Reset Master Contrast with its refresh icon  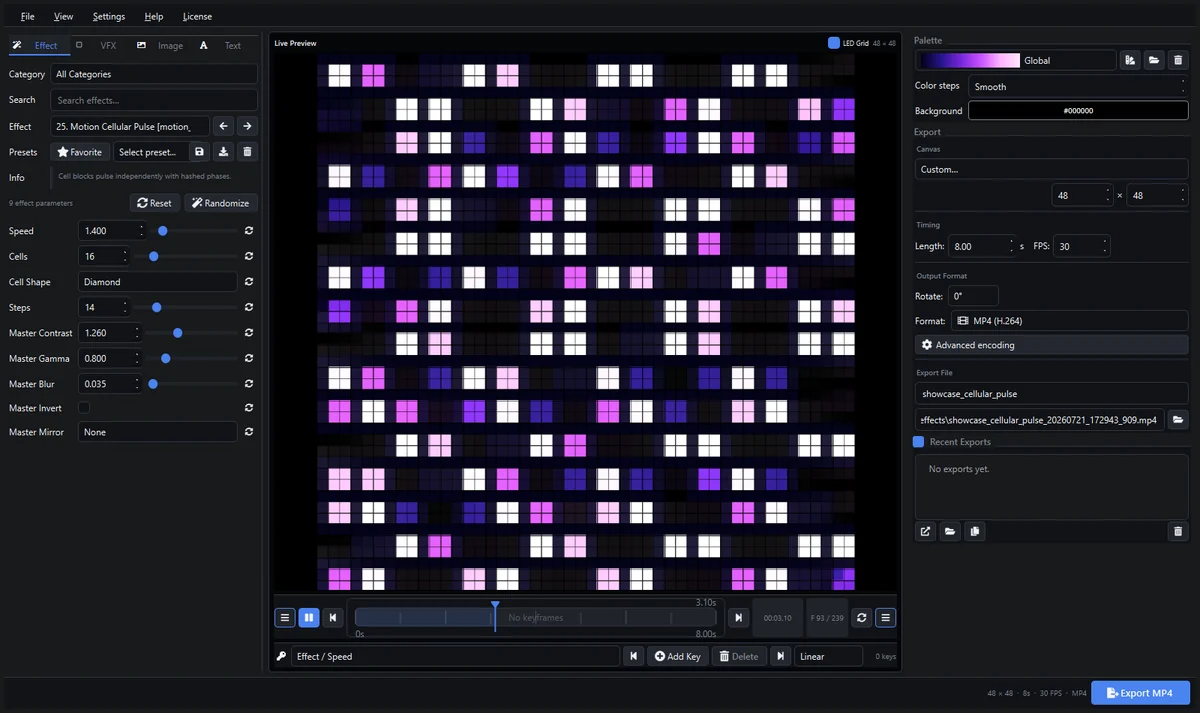click(248, 333)
